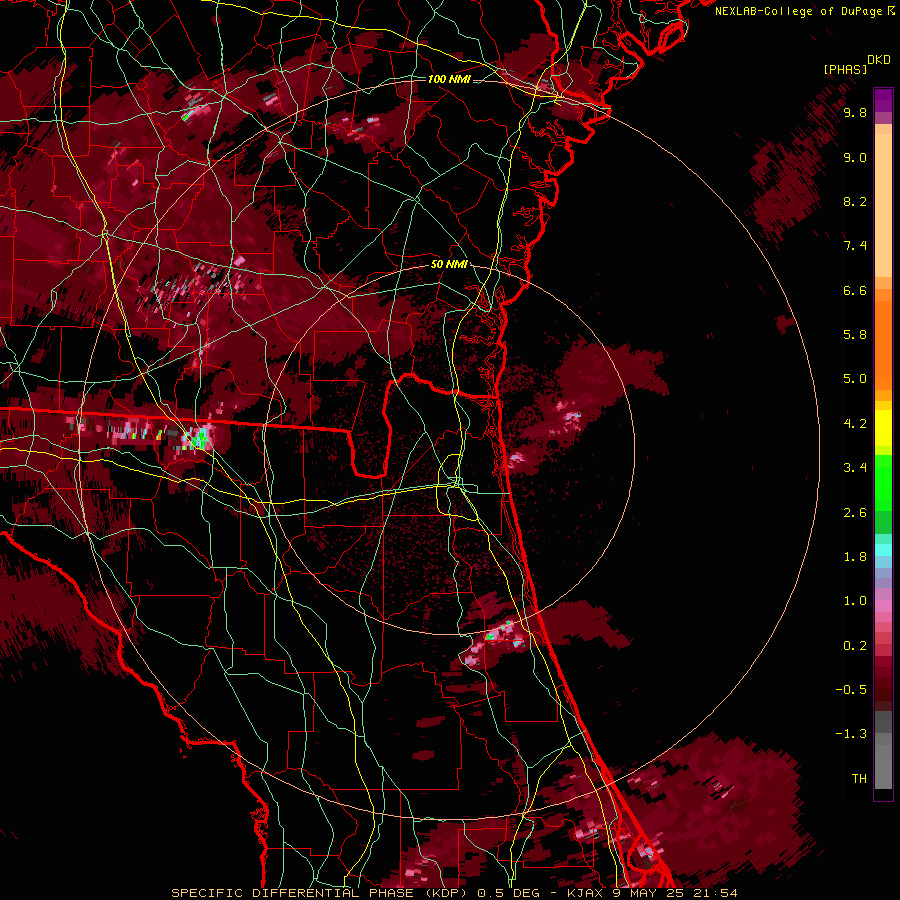Screen dimensions: 900x900
Task: Click the 4.2 value on the color scale
Action: 855,424
